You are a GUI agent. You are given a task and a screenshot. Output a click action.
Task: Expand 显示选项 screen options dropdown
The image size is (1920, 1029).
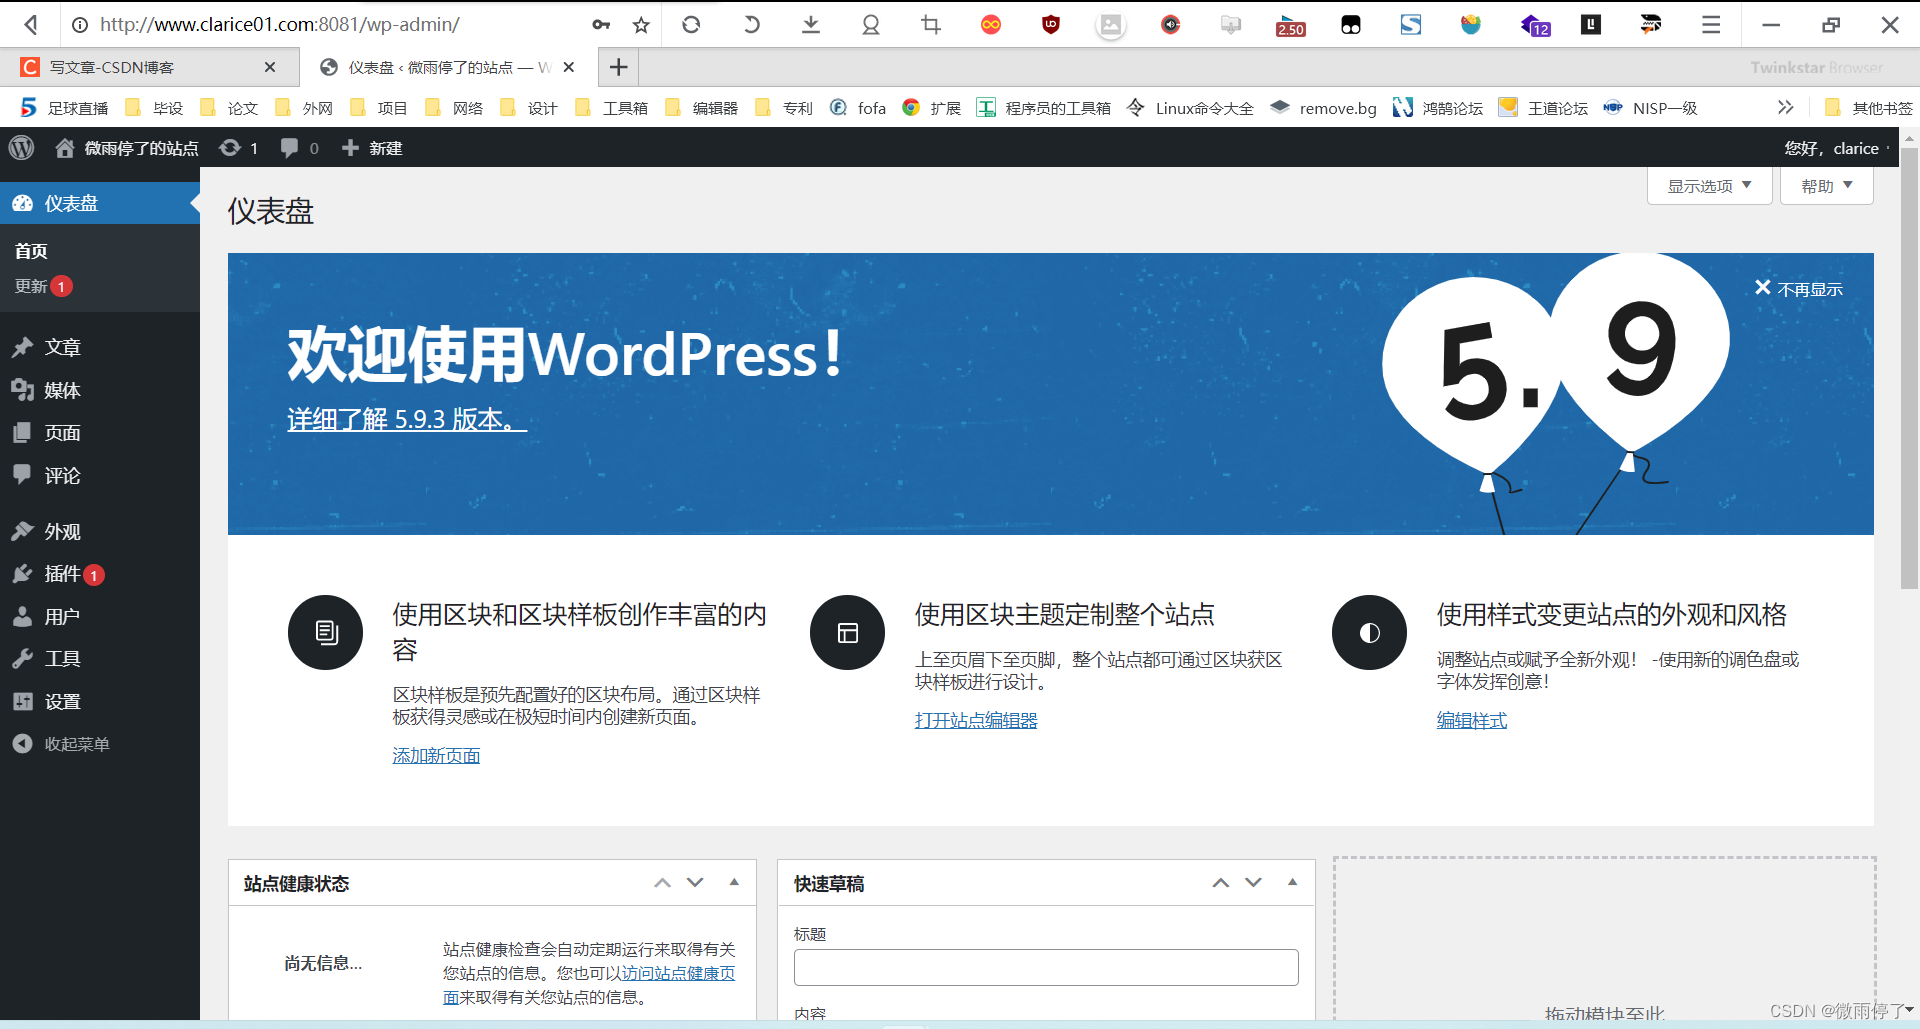pyautogui.click(x=1710, y=186)
